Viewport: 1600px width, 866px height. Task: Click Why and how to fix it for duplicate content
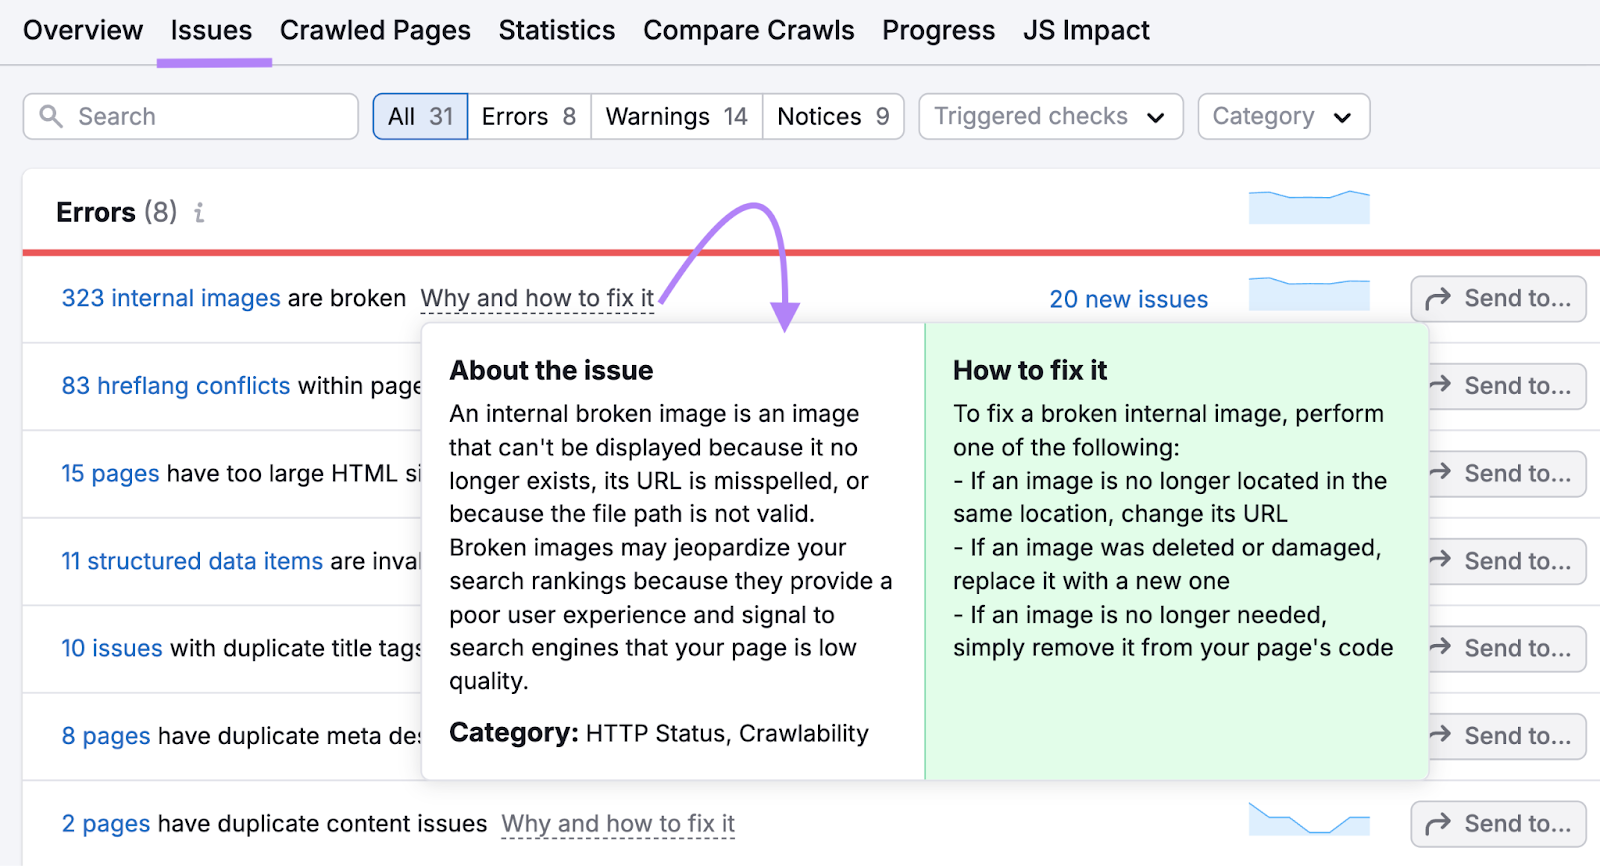pos(618,824)
